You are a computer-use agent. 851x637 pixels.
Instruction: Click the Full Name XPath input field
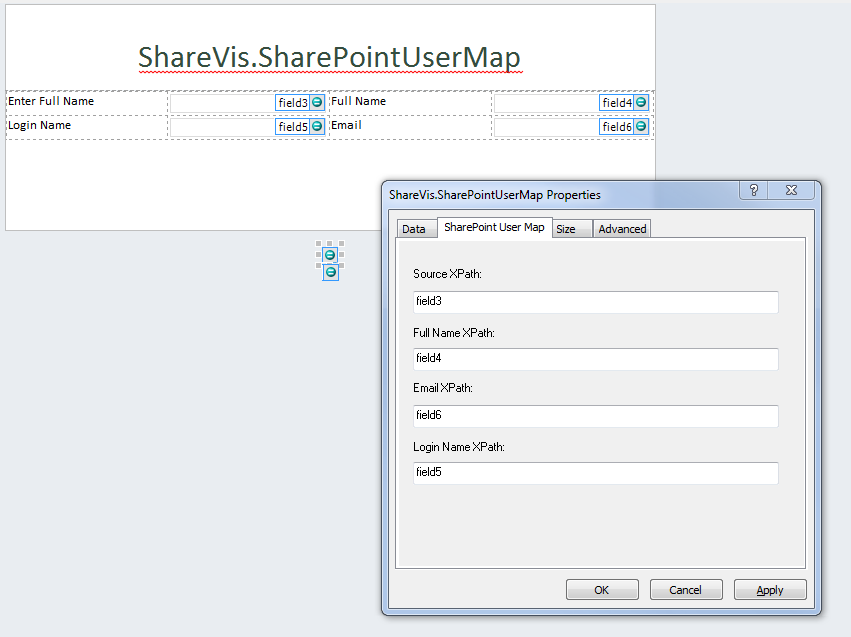point(595,359)
